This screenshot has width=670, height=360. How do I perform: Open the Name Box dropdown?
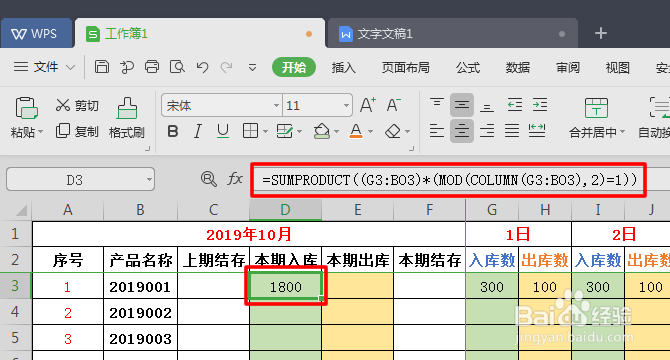[x=149, y=179]
